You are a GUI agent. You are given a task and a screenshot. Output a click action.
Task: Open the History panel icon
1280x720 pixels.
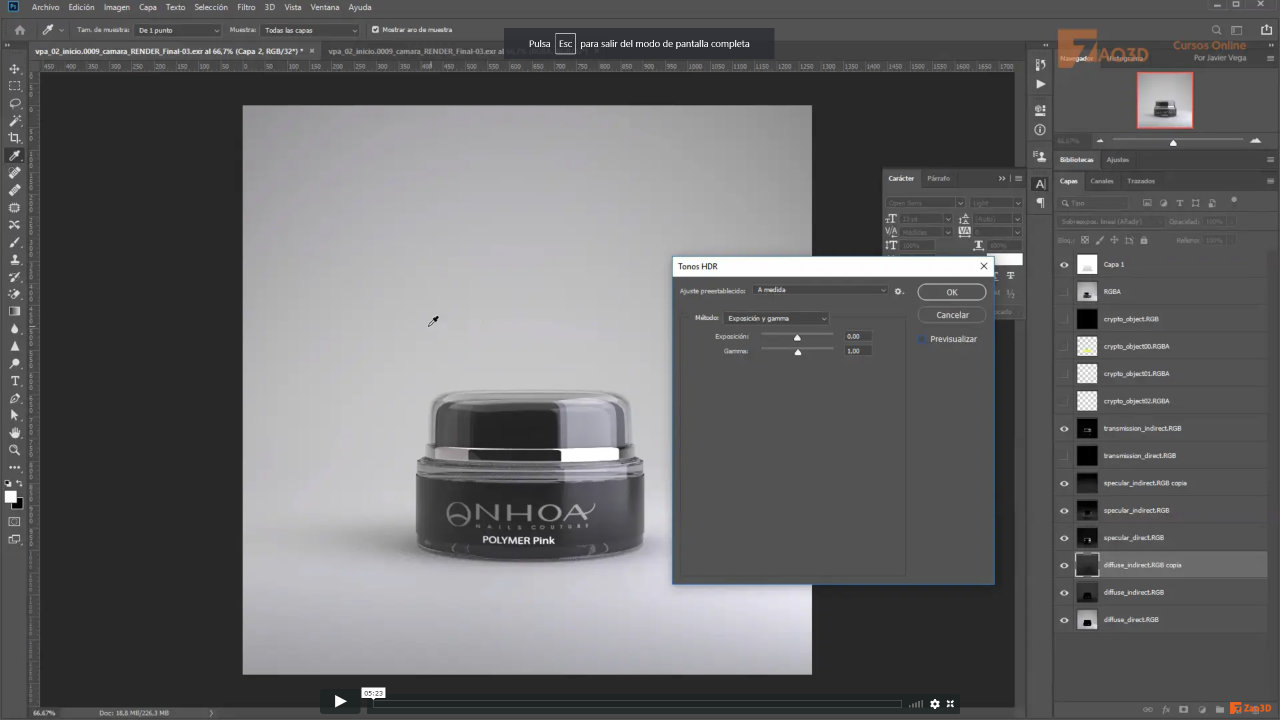pos(1040,66)
